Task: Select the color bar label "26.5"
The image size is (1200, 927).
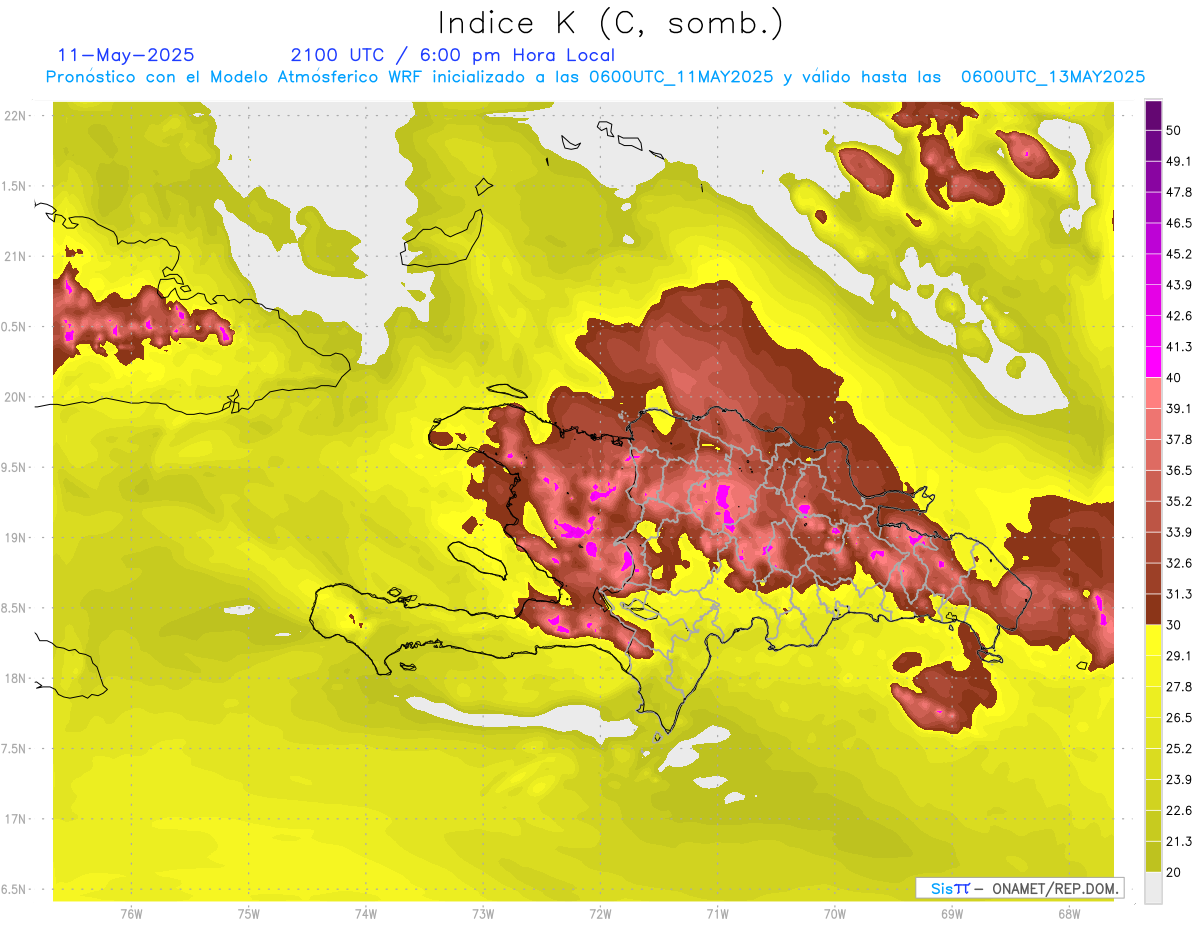Action: (x=1179, y=718)
